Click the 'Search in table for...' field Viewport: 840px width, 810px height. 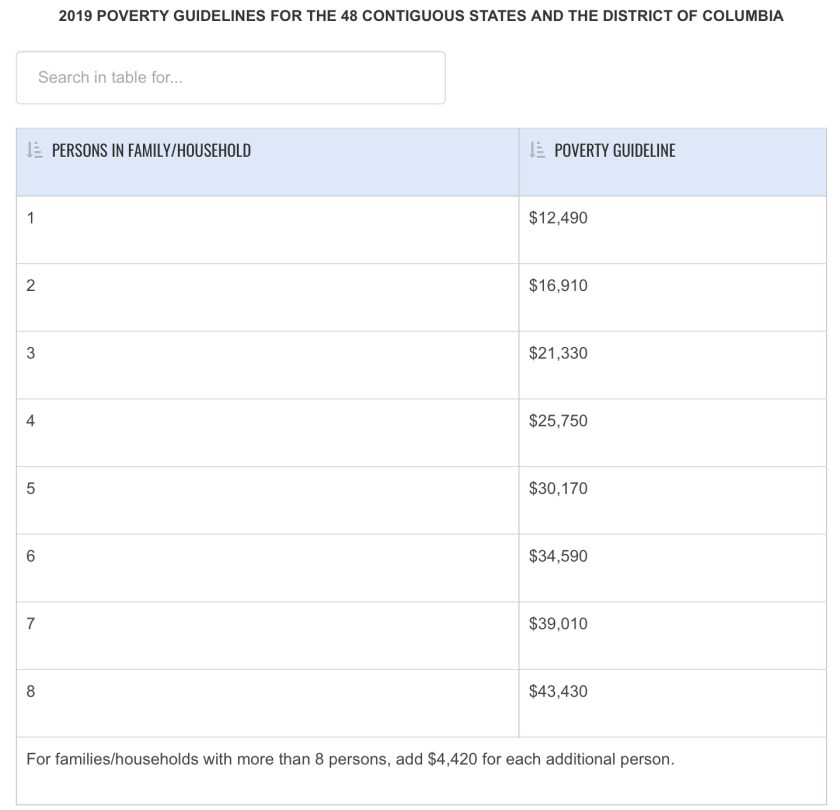[230, 77]
